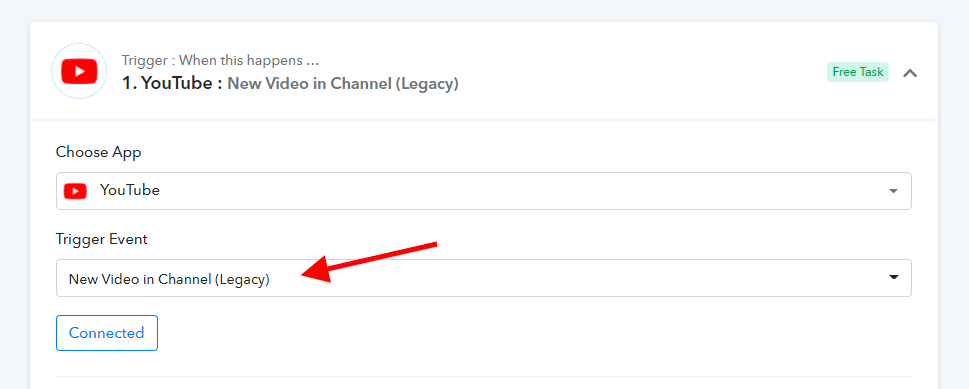
Task: Select the YouTube text in the Choose App box
Action: point(130,190)
